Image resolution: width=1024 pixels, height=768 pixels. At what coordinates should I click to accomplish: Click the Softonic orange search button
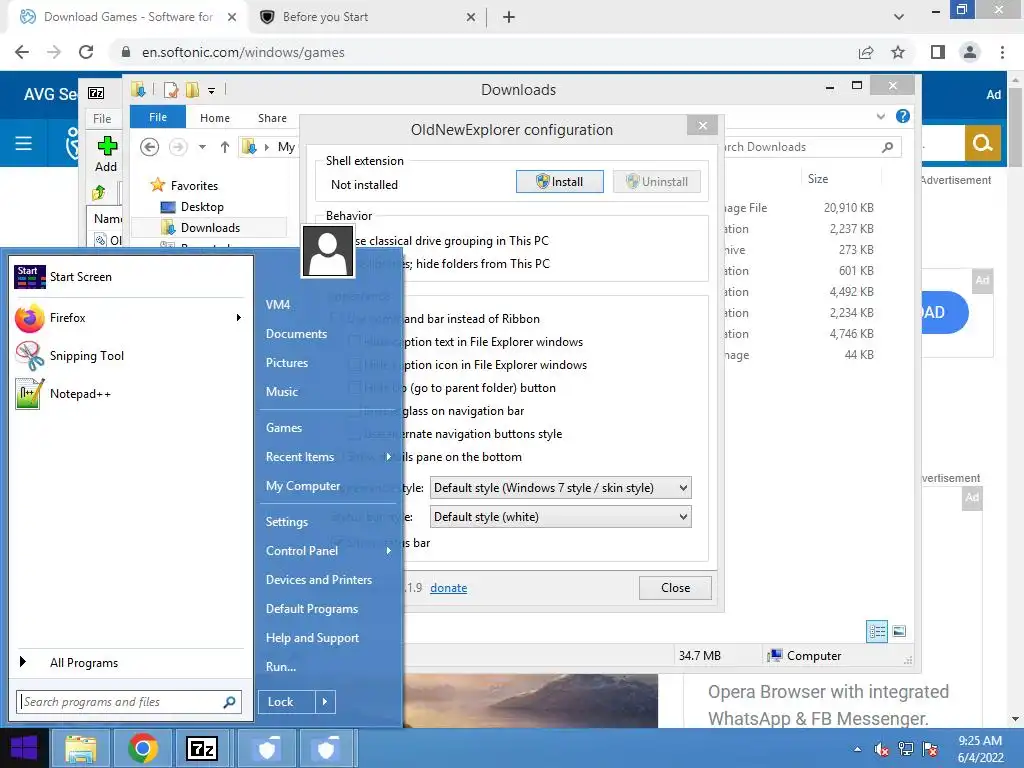pos(982,143)
